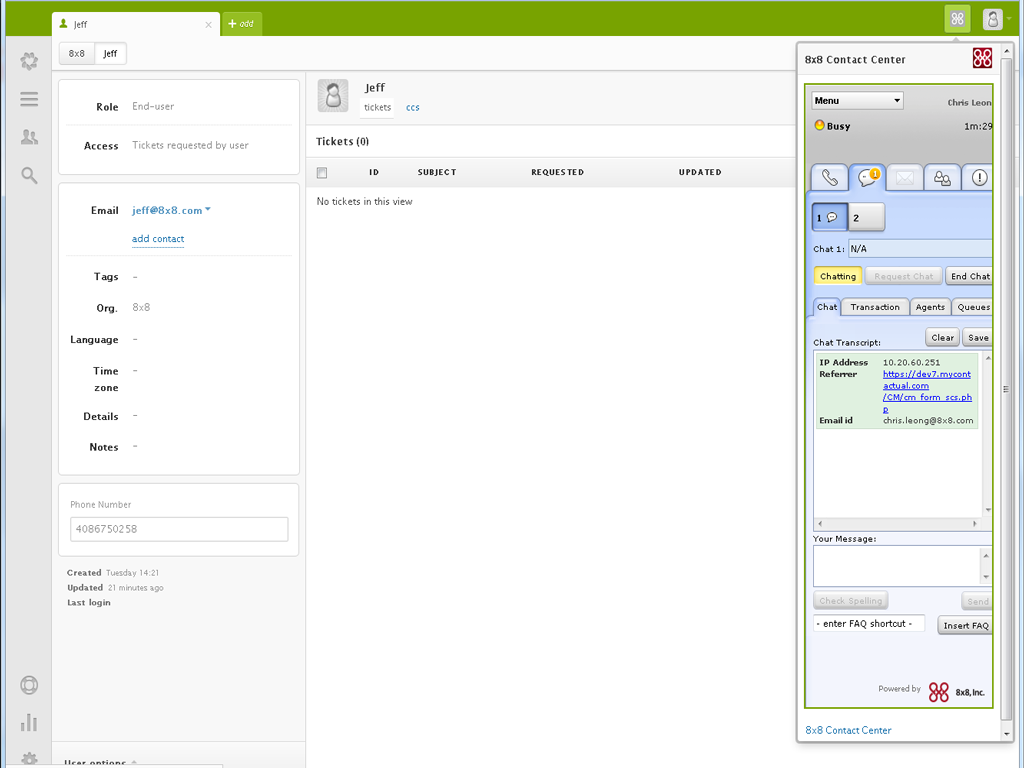
Task: Open the agents group icon tab
Action: click(940, 178)
